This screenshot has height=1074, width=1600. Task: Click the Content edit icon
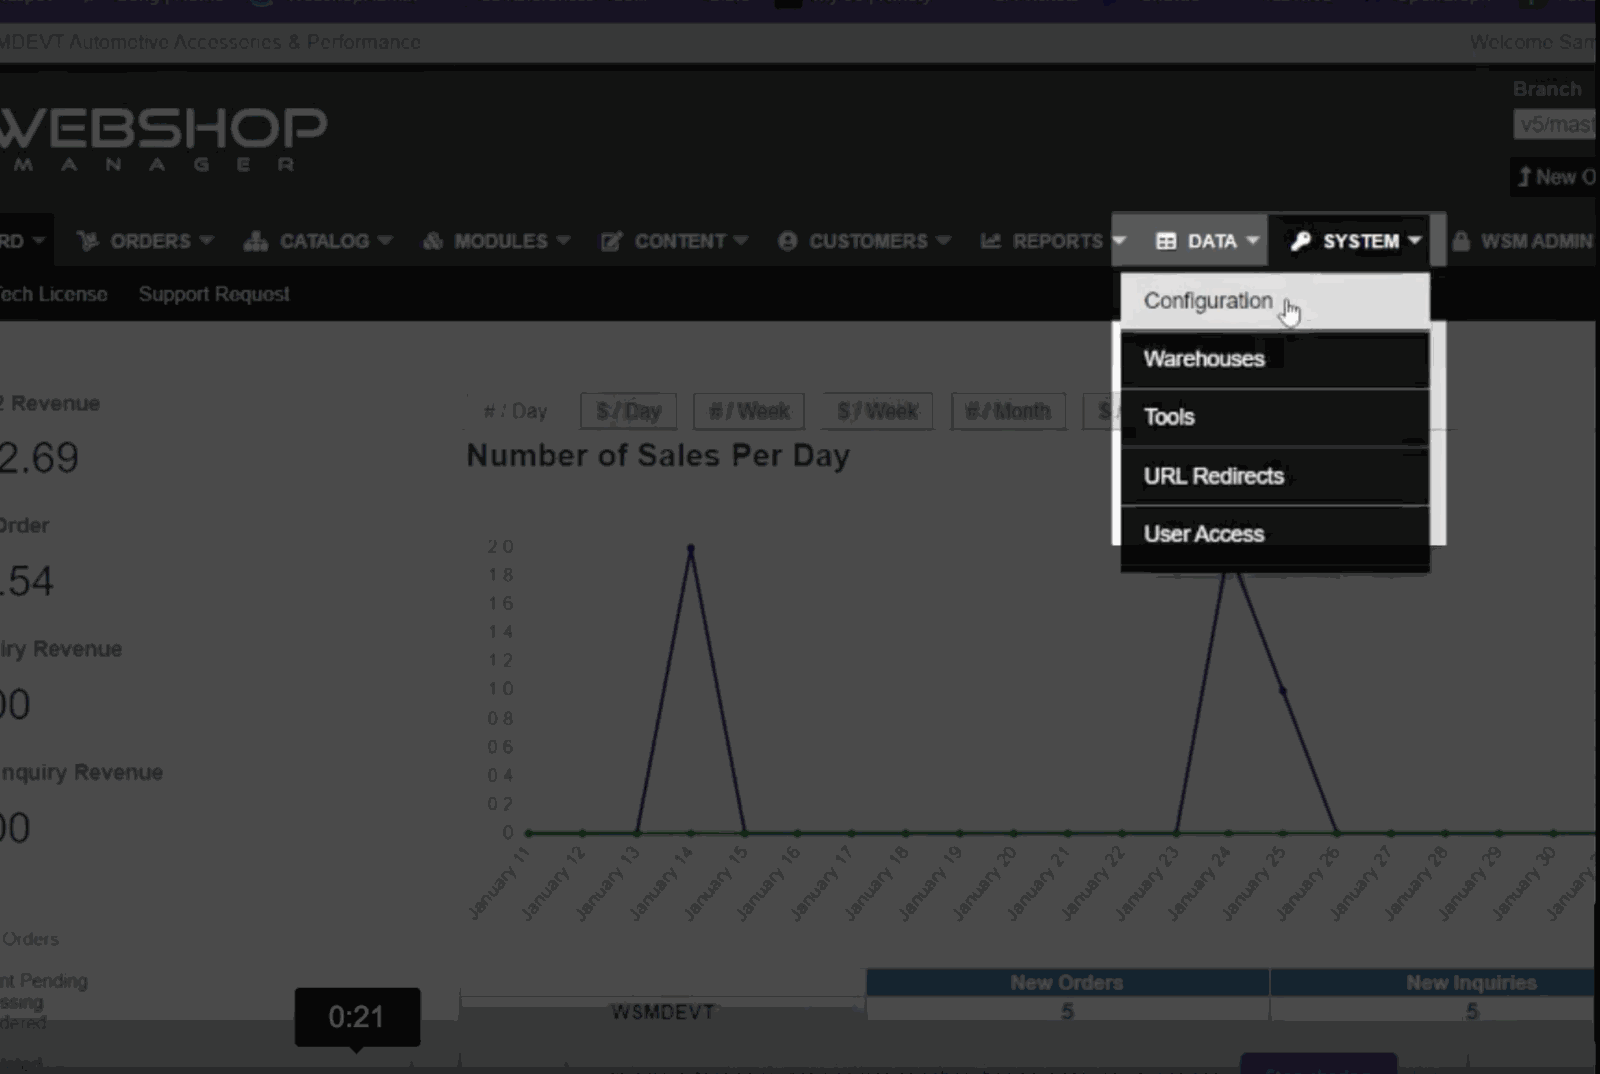611,241
